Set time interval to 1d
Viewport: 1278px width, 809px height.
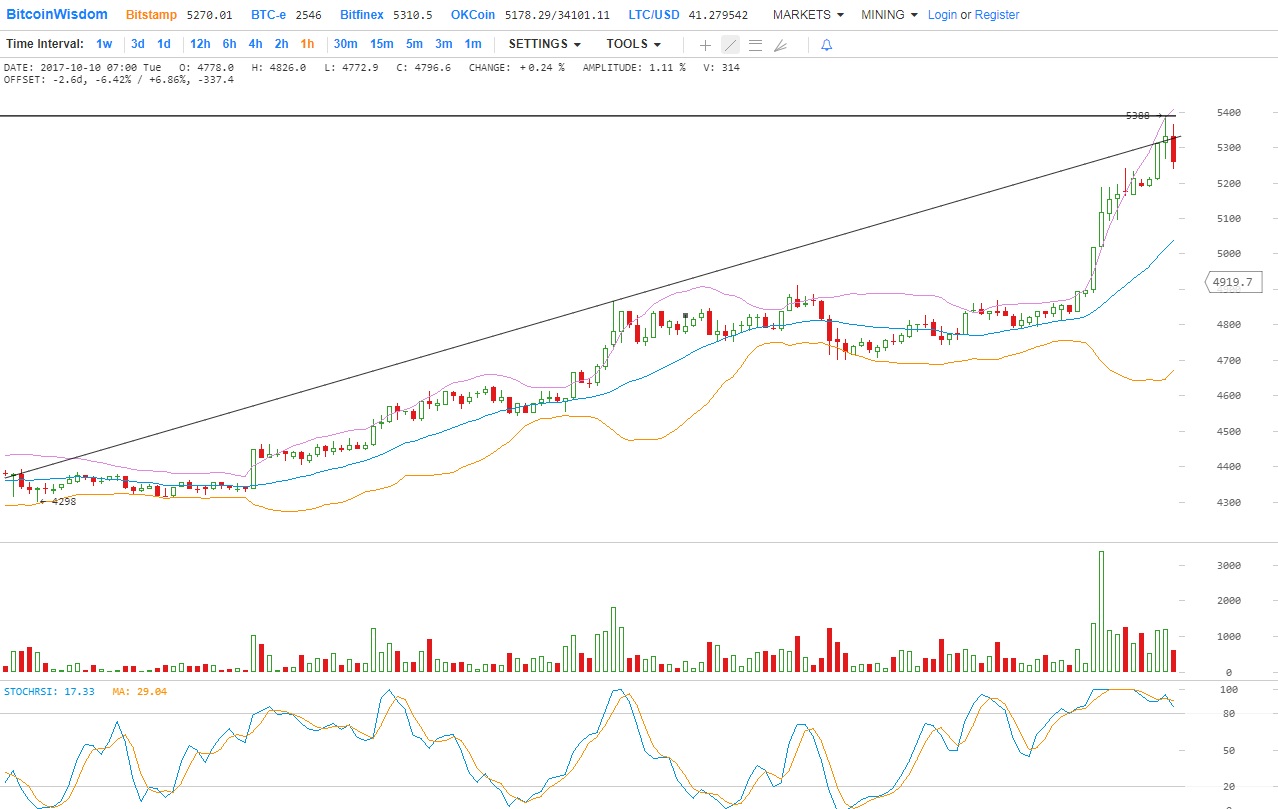pos(164,44)
